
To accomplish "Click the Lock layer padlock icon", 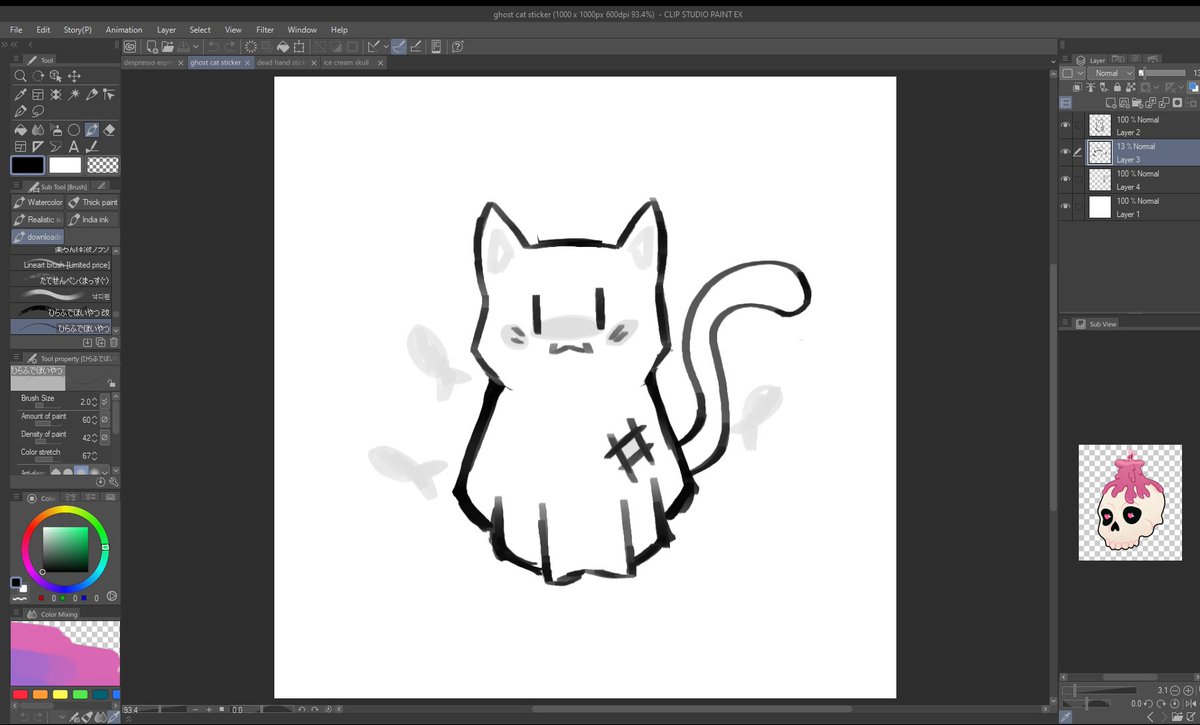I will pyautogui.click(x=1117, y=87).
